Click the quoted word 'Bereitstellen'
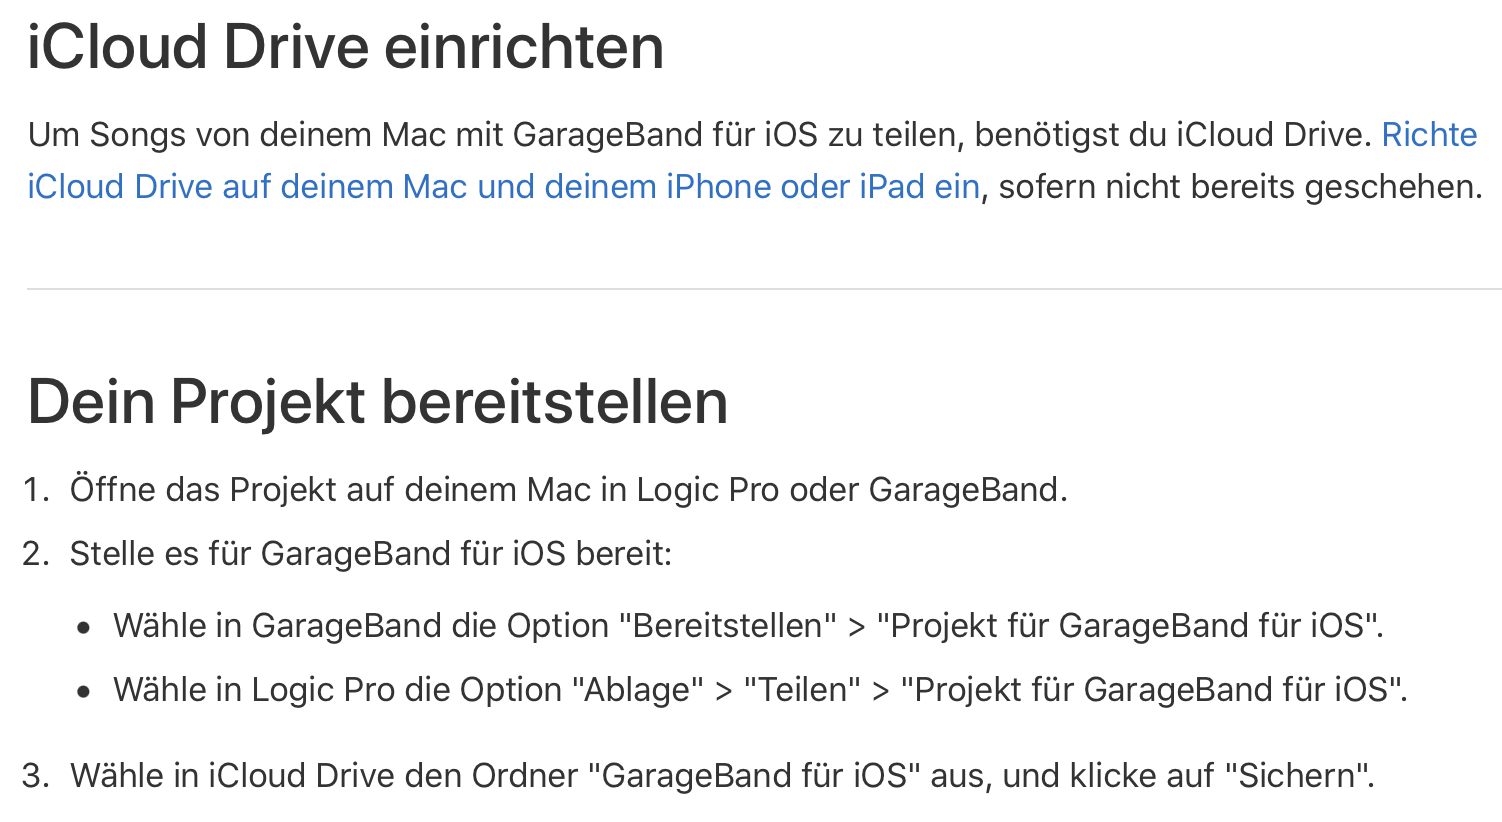Image resolution: width=1502 pixels, height=822 pixels. (x=728, y=626)
